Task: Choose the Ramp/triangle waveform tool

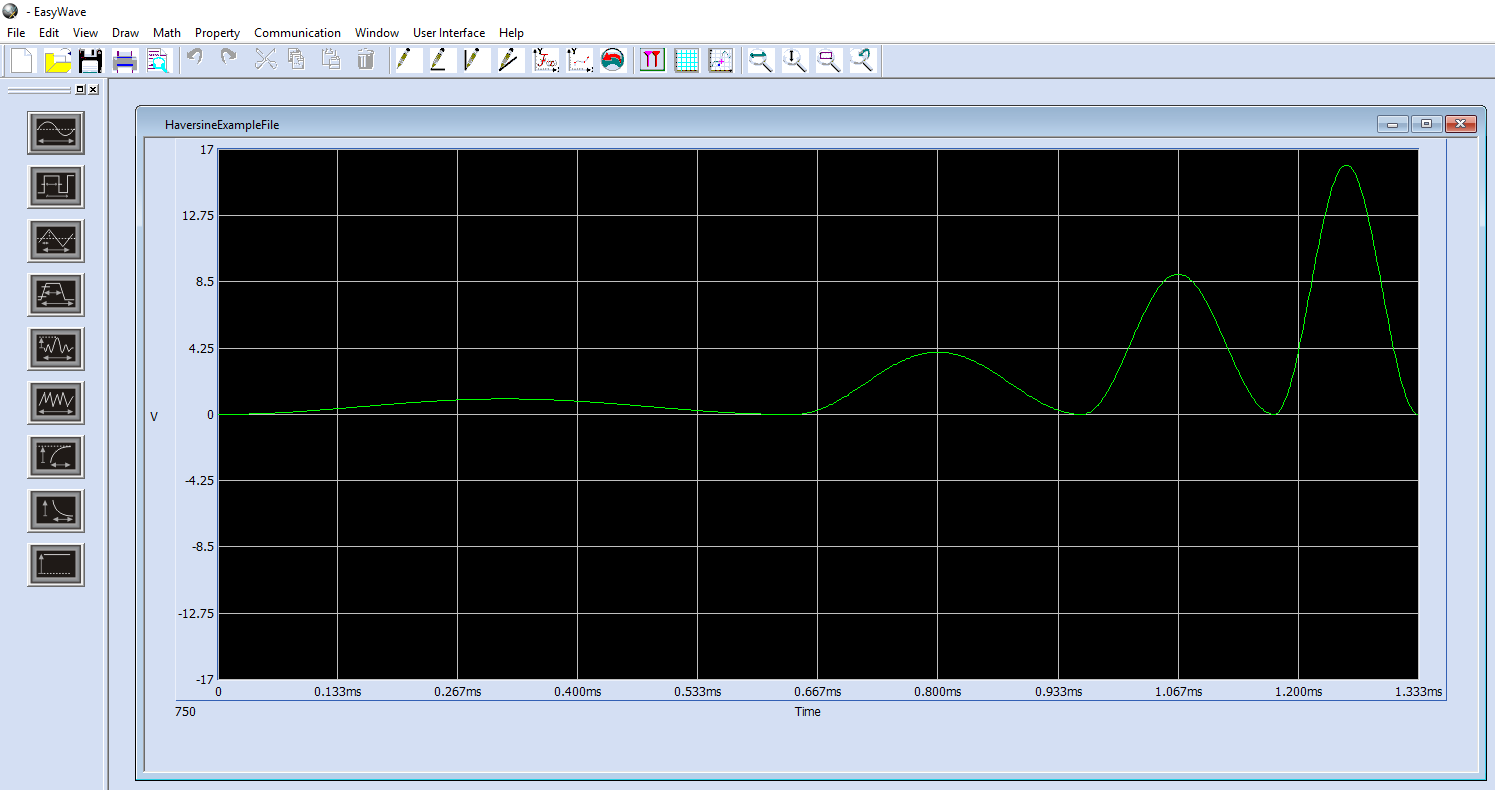Action: click(x=56, y=240)
